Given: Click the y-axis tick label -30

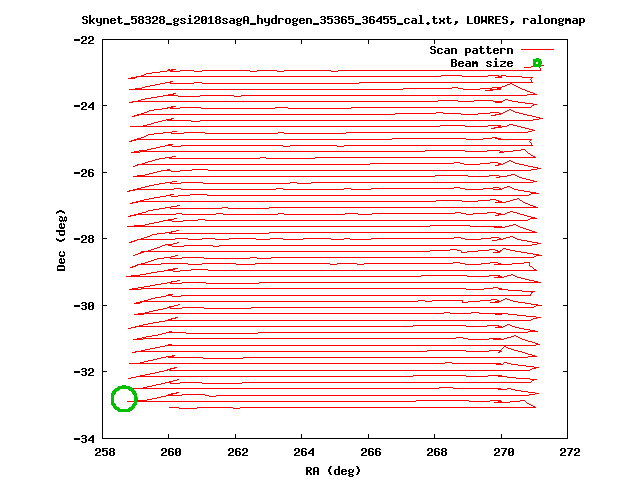Looking at the screenshot, I should (x=84, y=306).
